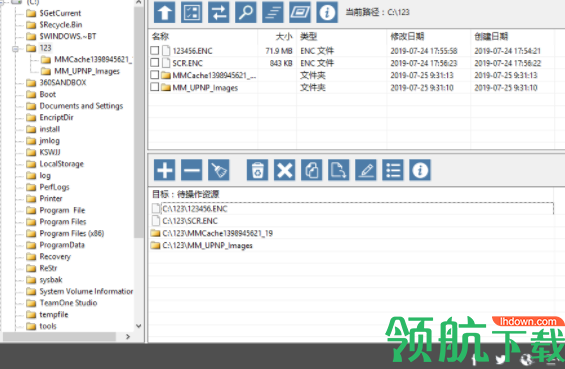
Task: Click the bullet list icon in lower toolbar
Action: 393,170
